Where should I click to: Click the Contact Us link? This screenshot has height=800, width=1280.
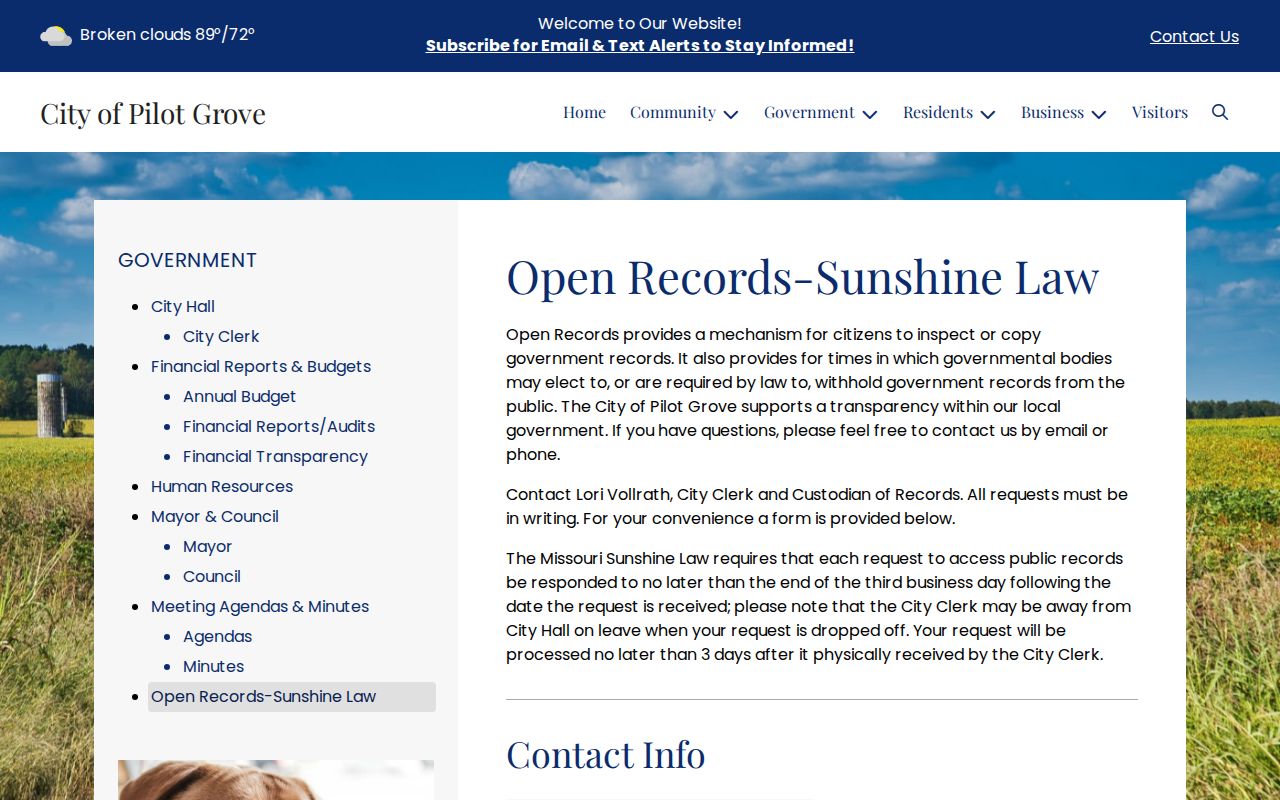[1194, 36]
